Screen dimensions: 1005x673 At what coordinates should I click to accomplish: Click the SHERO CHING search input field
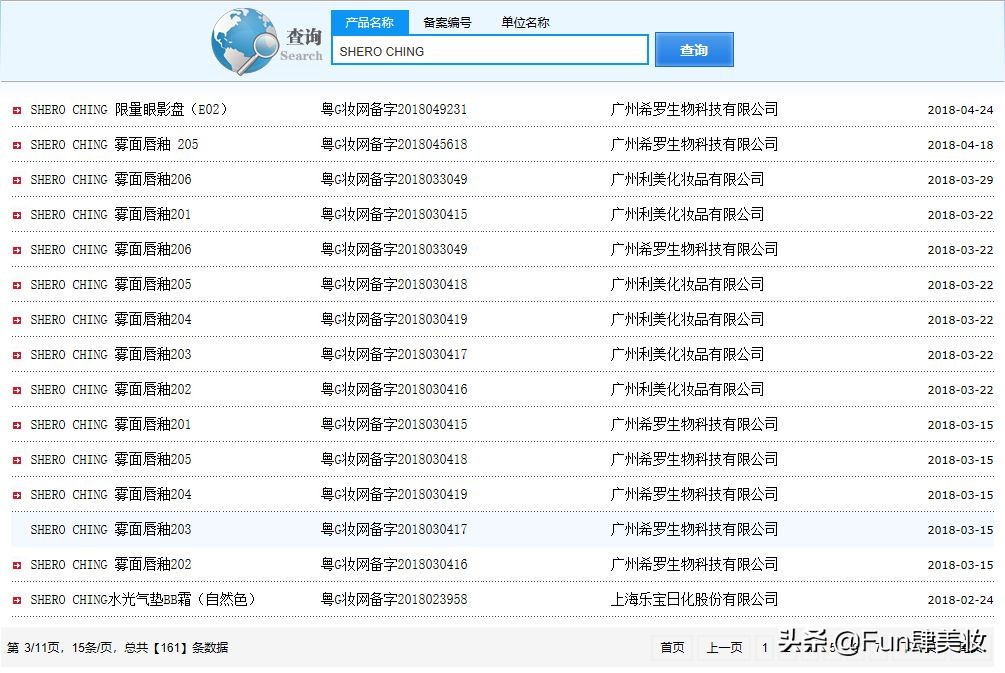pyautogui.click(x=489, y=49)
